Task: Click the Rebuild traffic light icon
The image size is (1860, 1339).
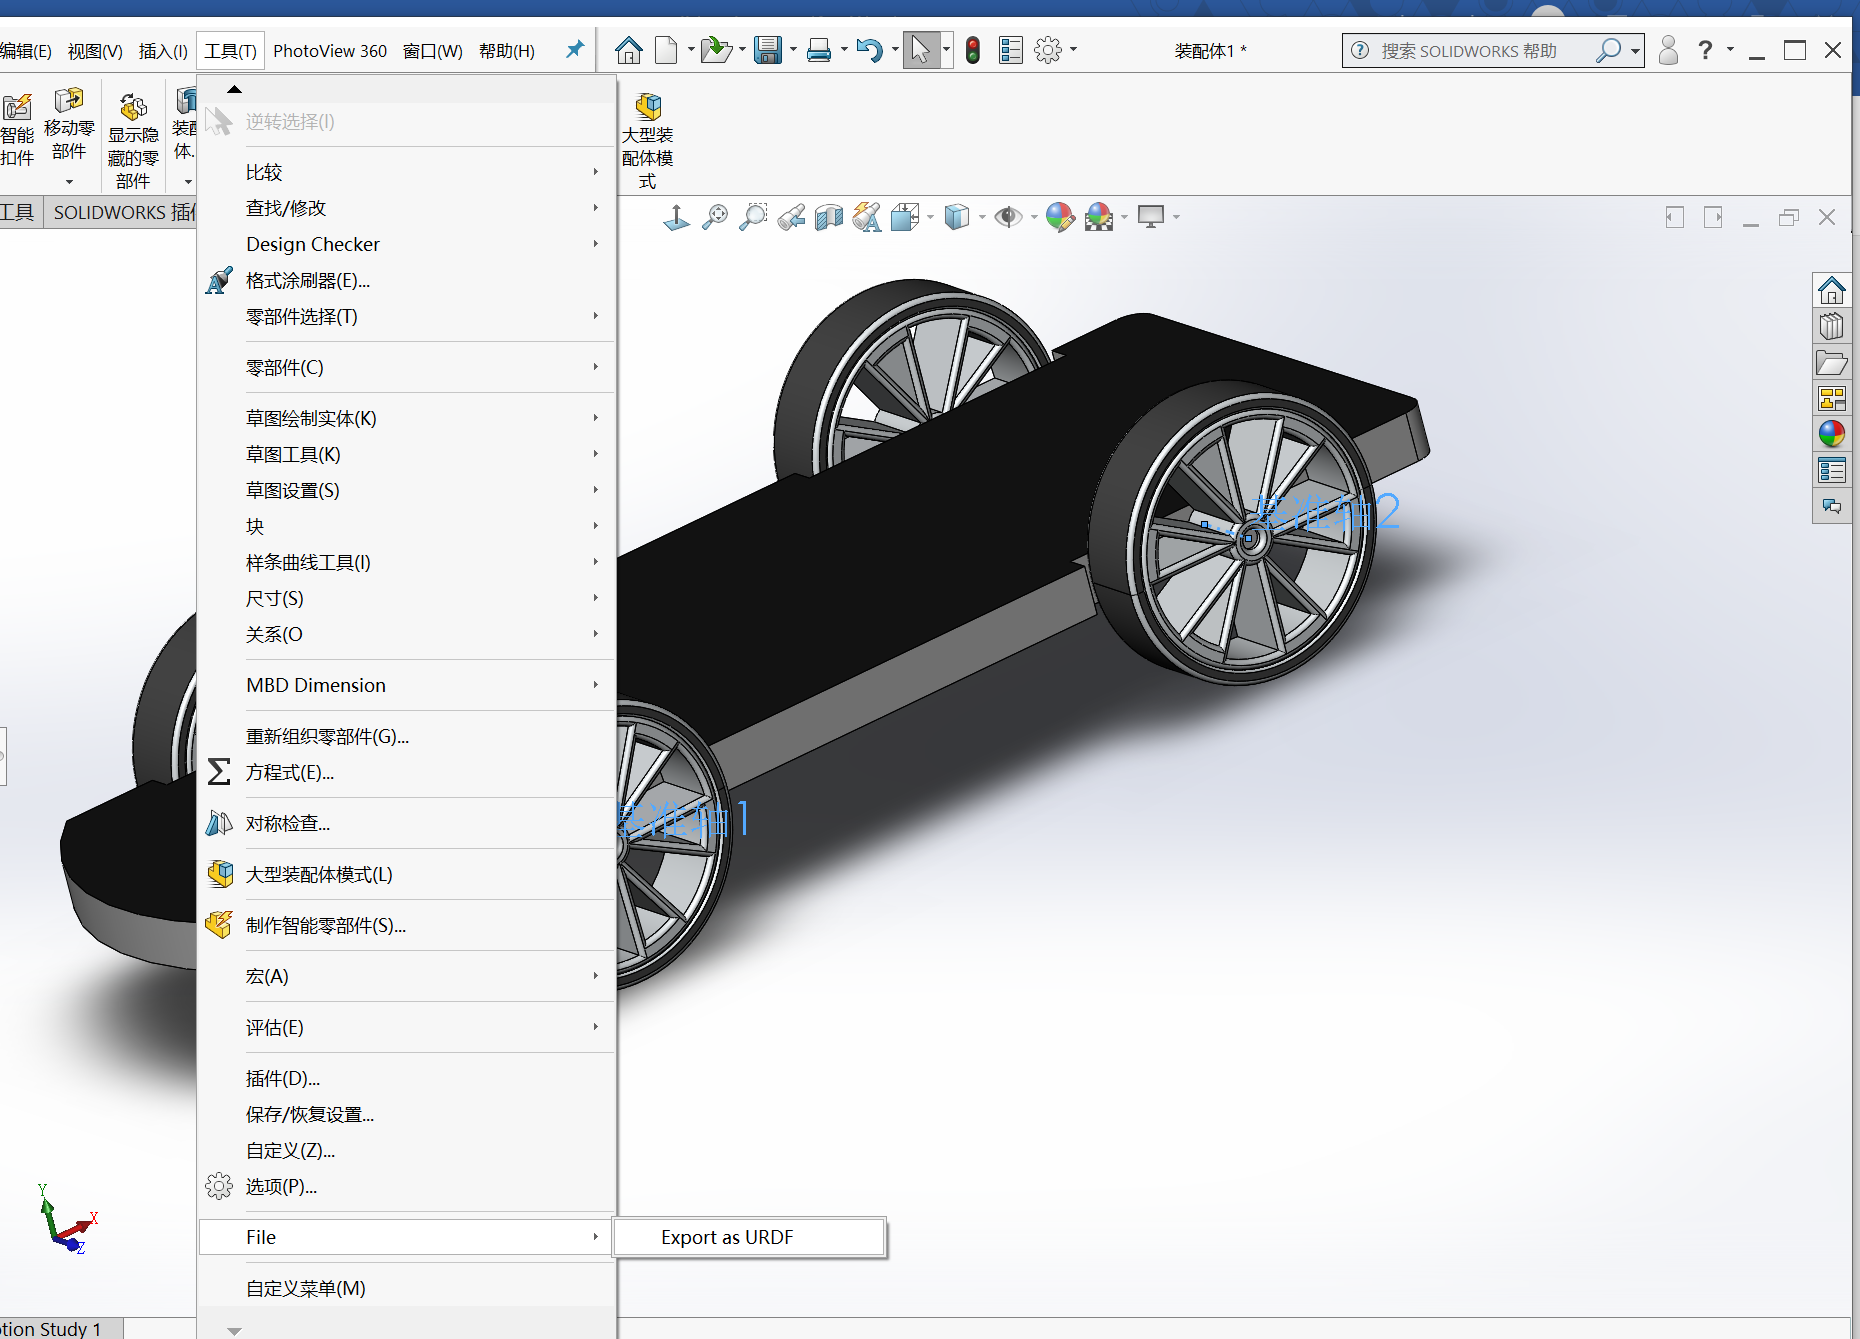Action: (972, 50)
